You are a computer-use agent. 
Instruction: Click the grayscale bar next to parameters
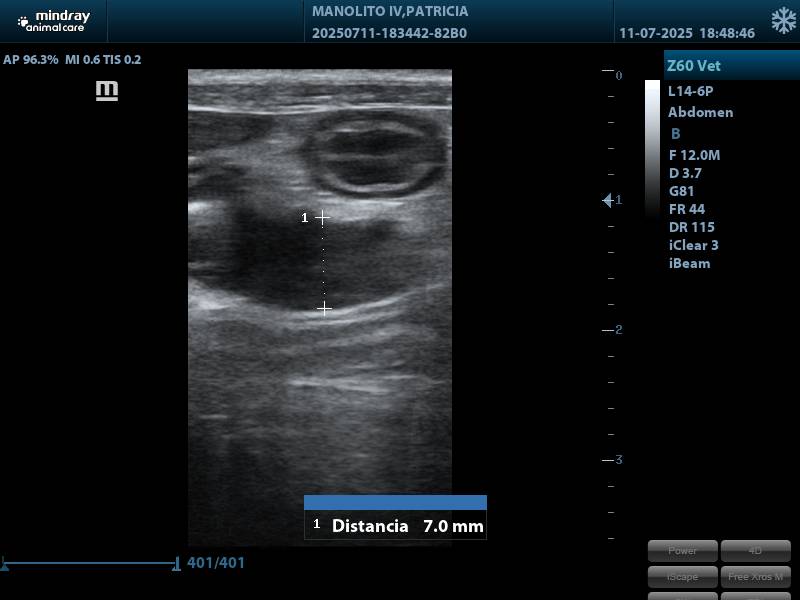pyautogui.click(x=652, y=148)
